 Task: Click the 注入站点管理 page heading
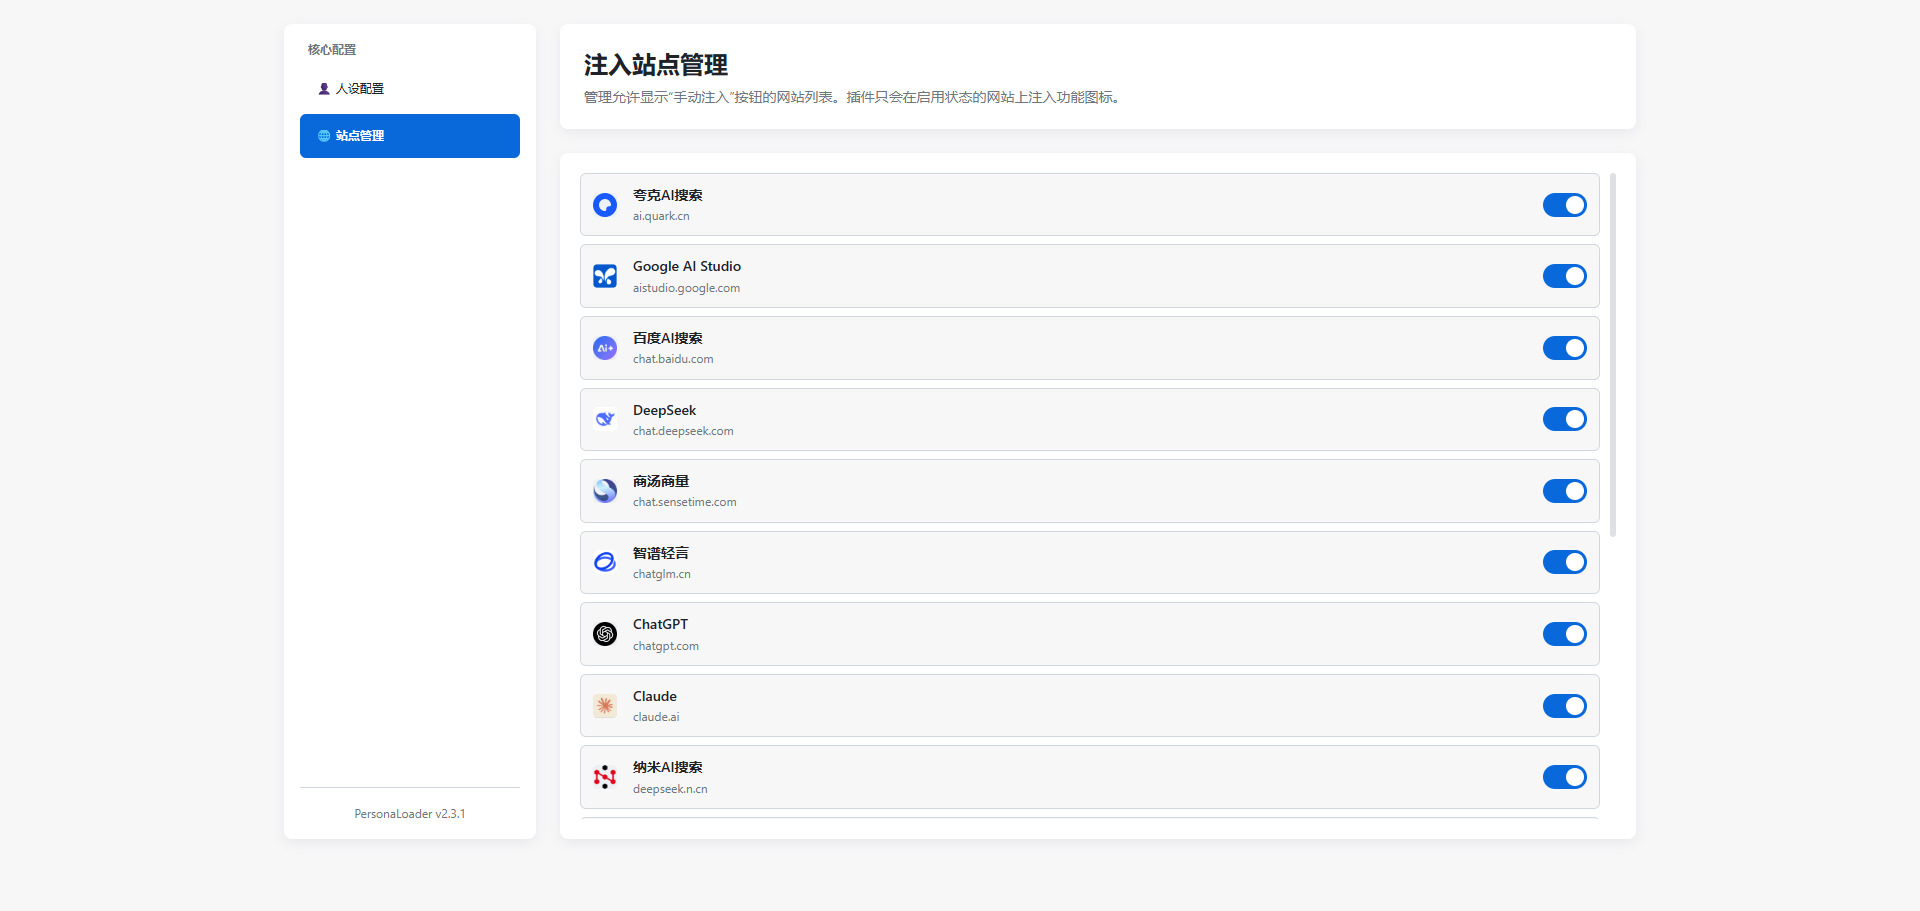click(656, 65)
